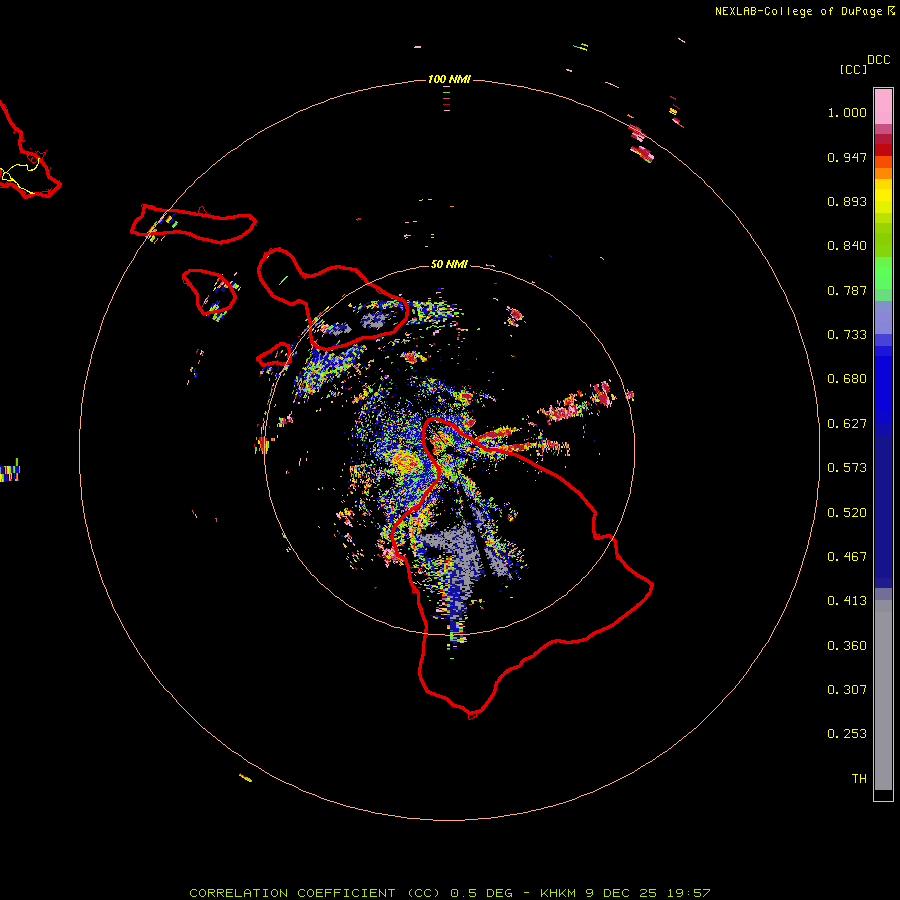The height and width of the screenshot is (900, 900).
Task: Click the NEXLAB-College of DuPage title text
Action: coord(798,11)
